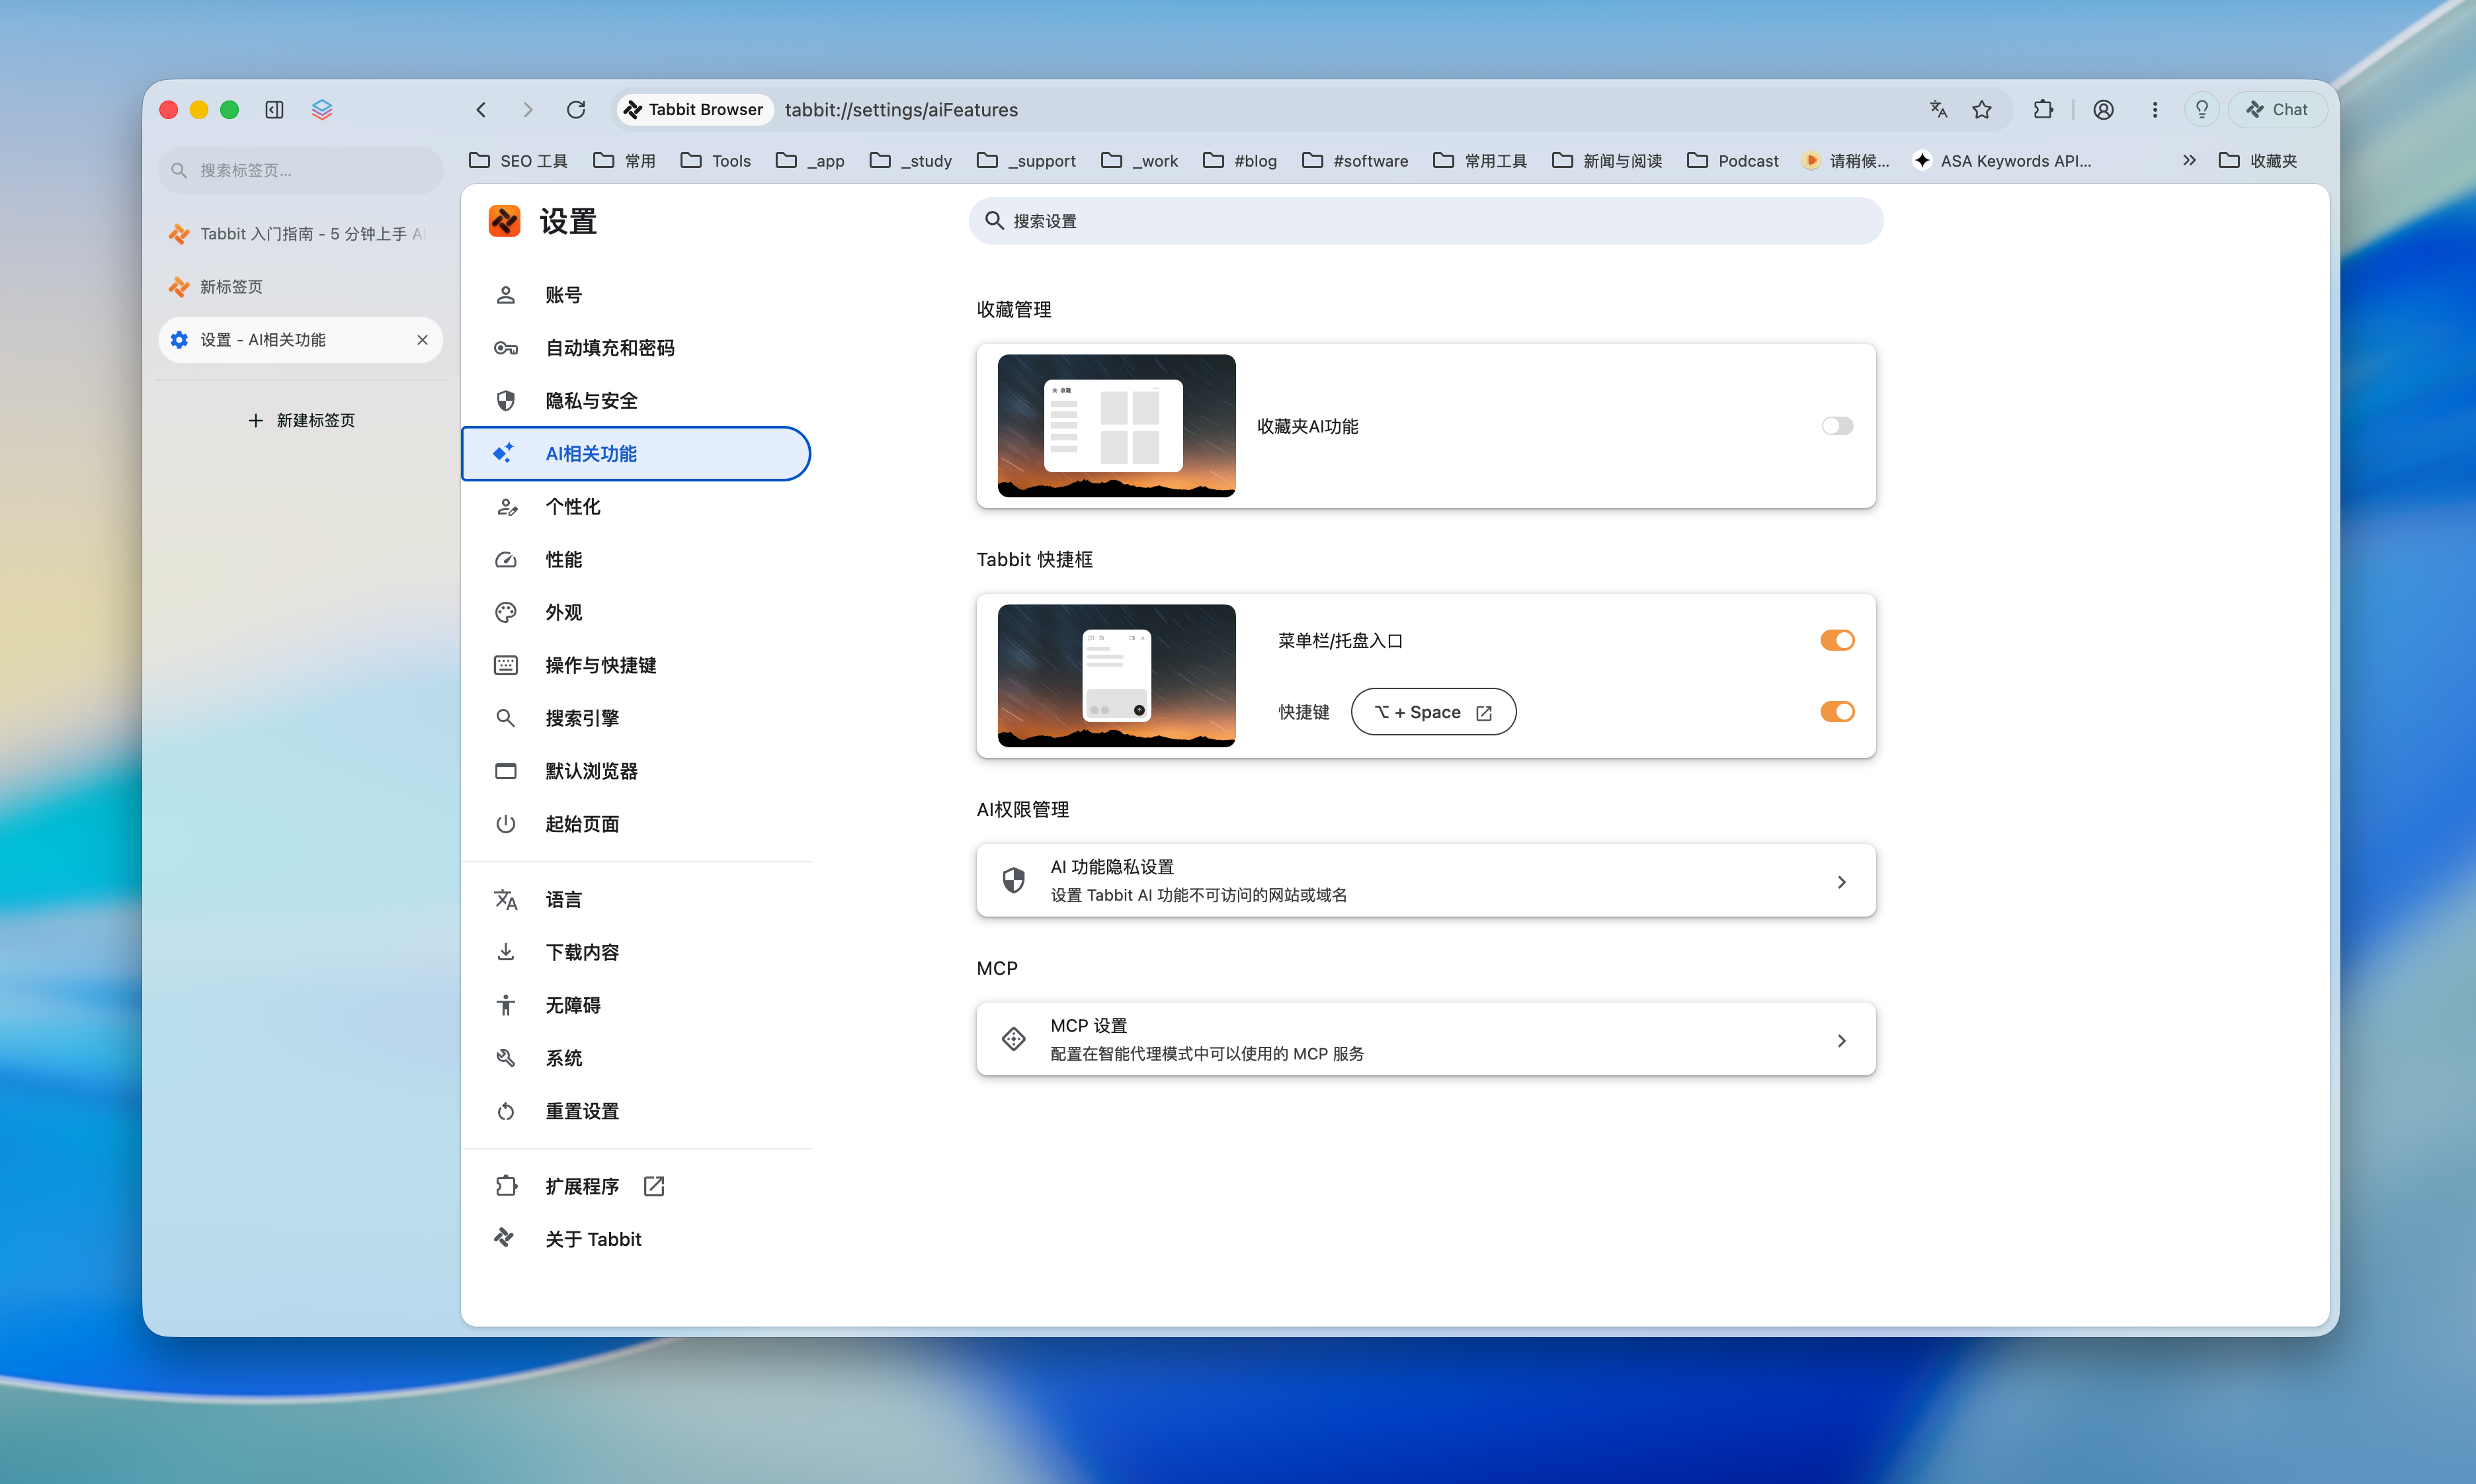The image size is (2476, 1484).
Task: Open the #blog bookmark folder
Action: [1240, 160]
